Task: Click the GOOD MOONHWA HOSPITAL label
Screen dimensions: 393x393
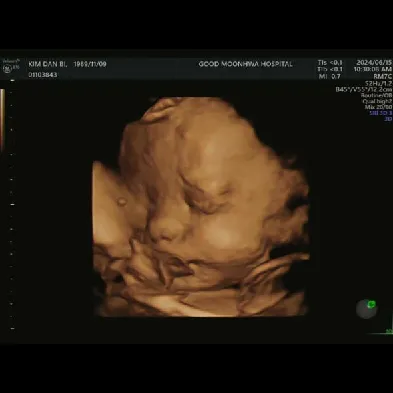Action: tap(245, 64)
